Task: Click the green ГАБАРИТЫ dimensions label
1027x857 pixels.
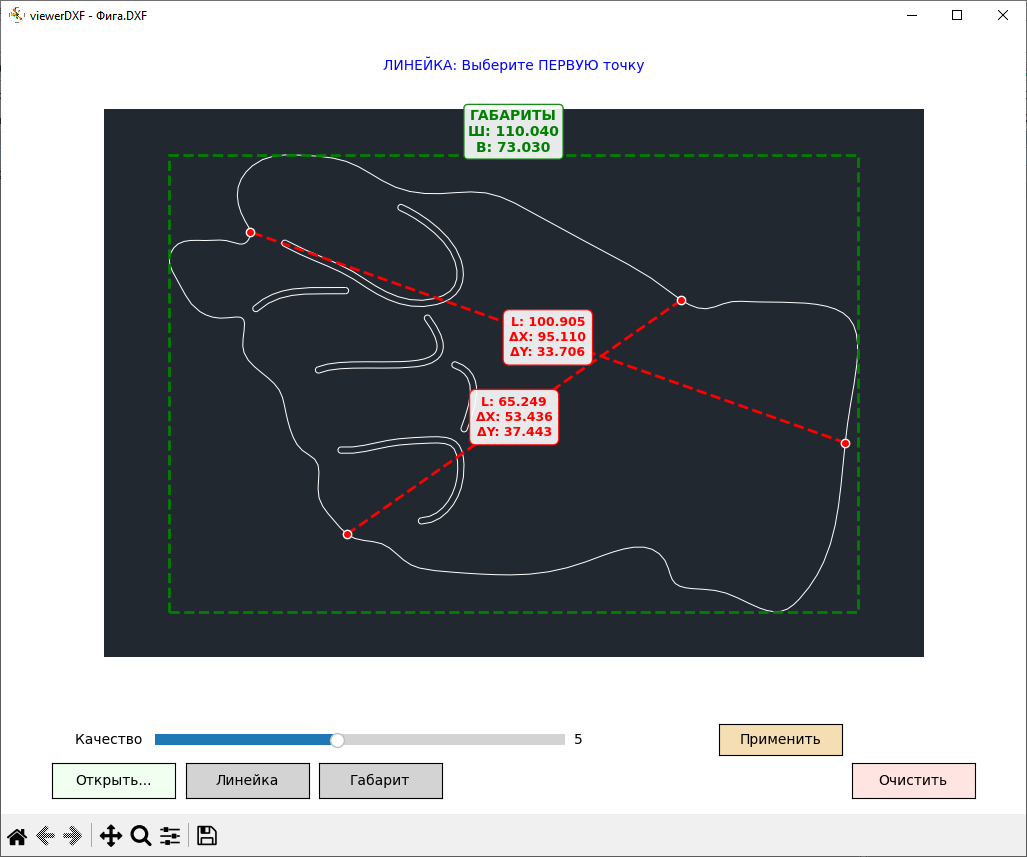Action: (513, 131)
